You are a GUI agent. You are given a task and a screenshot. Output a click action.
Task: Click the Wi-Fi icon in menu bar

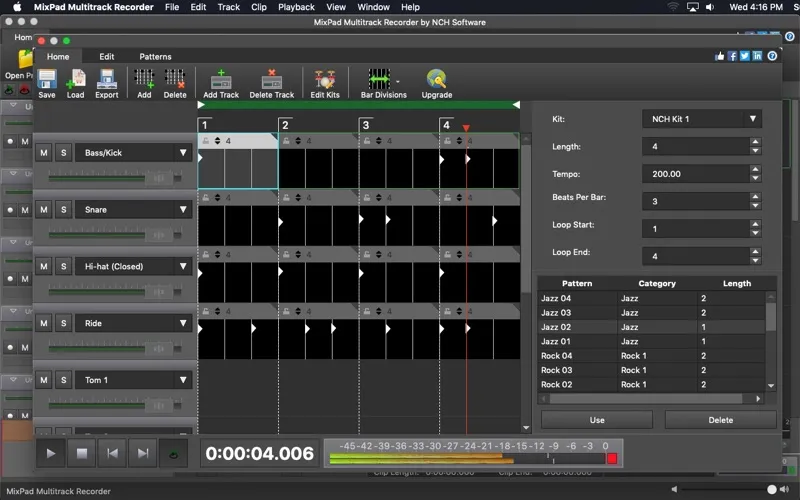coord(673,7)
